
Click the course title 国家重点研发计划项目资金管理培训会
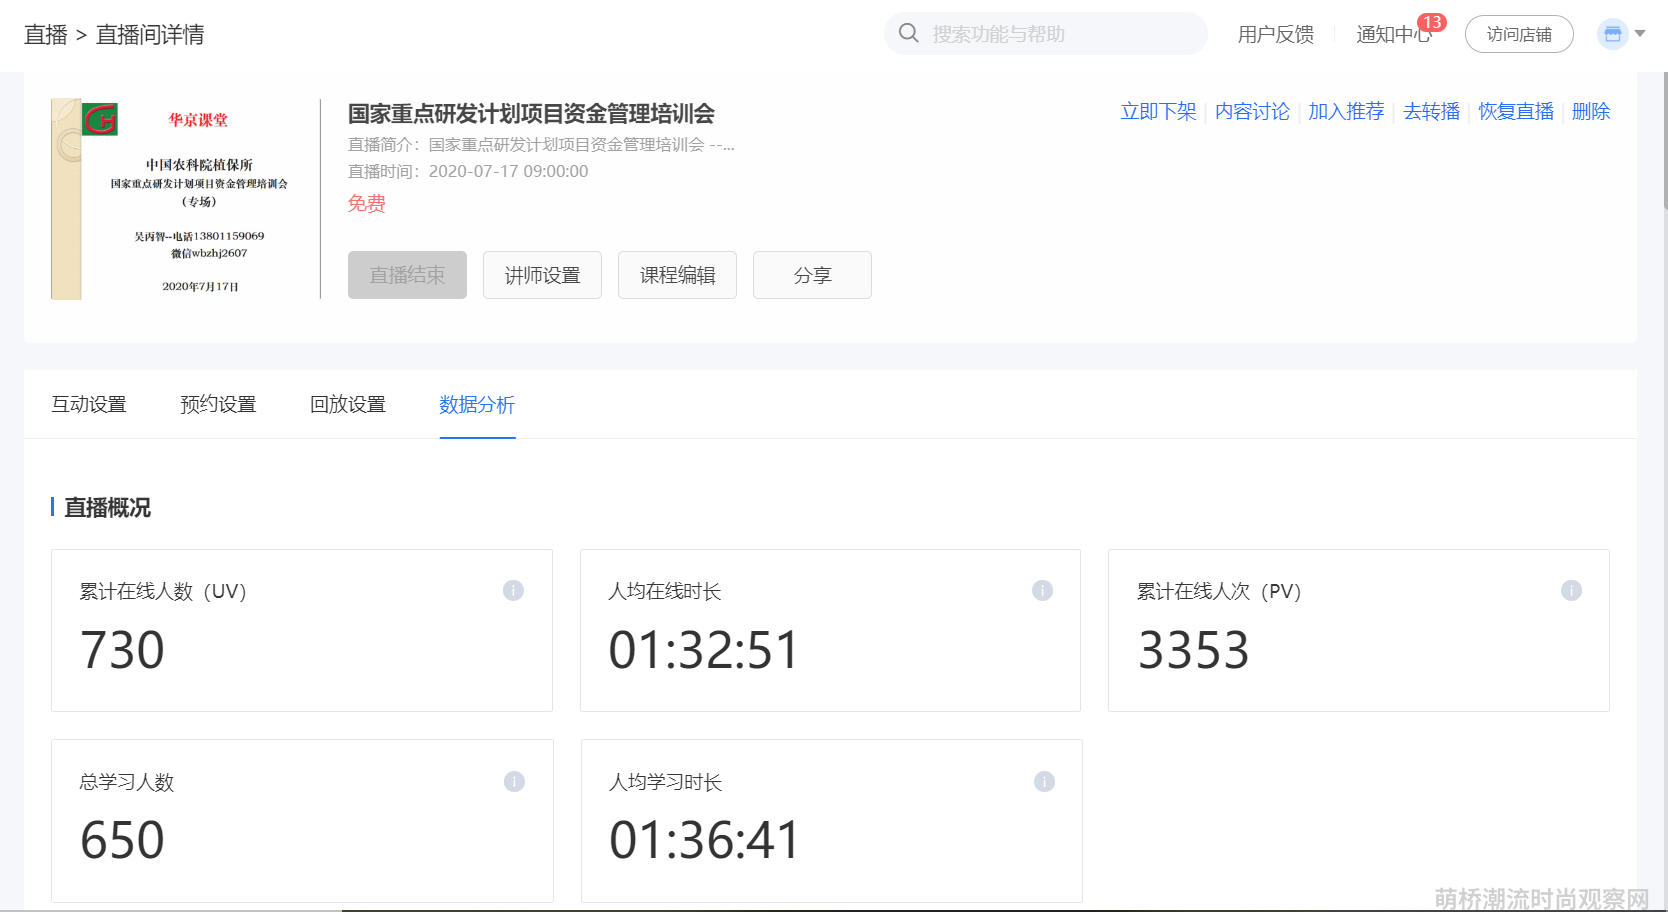click(x=531, y=114)
